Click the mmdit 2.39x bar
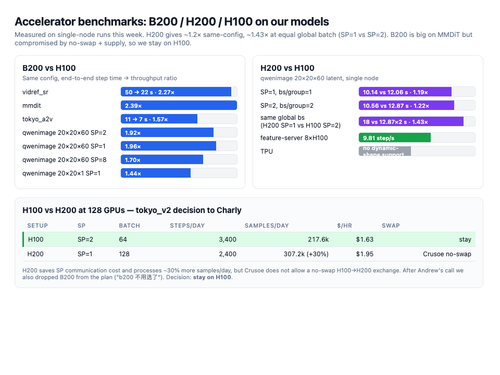This screenshot has height=375, width=500. point(179,105)
